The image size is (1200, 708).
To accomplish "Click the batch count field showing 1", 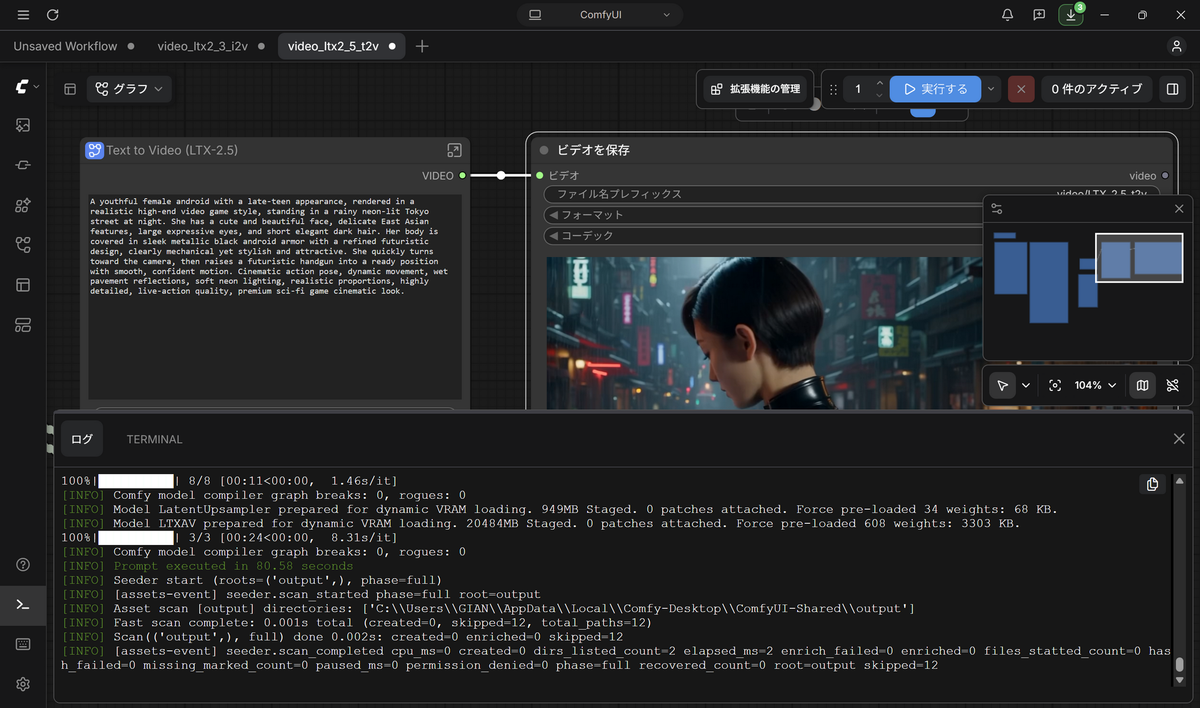I will [858, 89].
